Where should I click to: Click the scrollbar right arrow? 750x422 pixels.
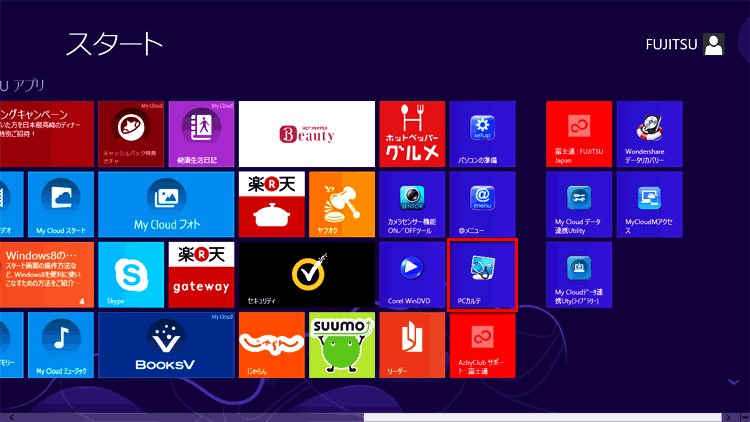[728, 417]
